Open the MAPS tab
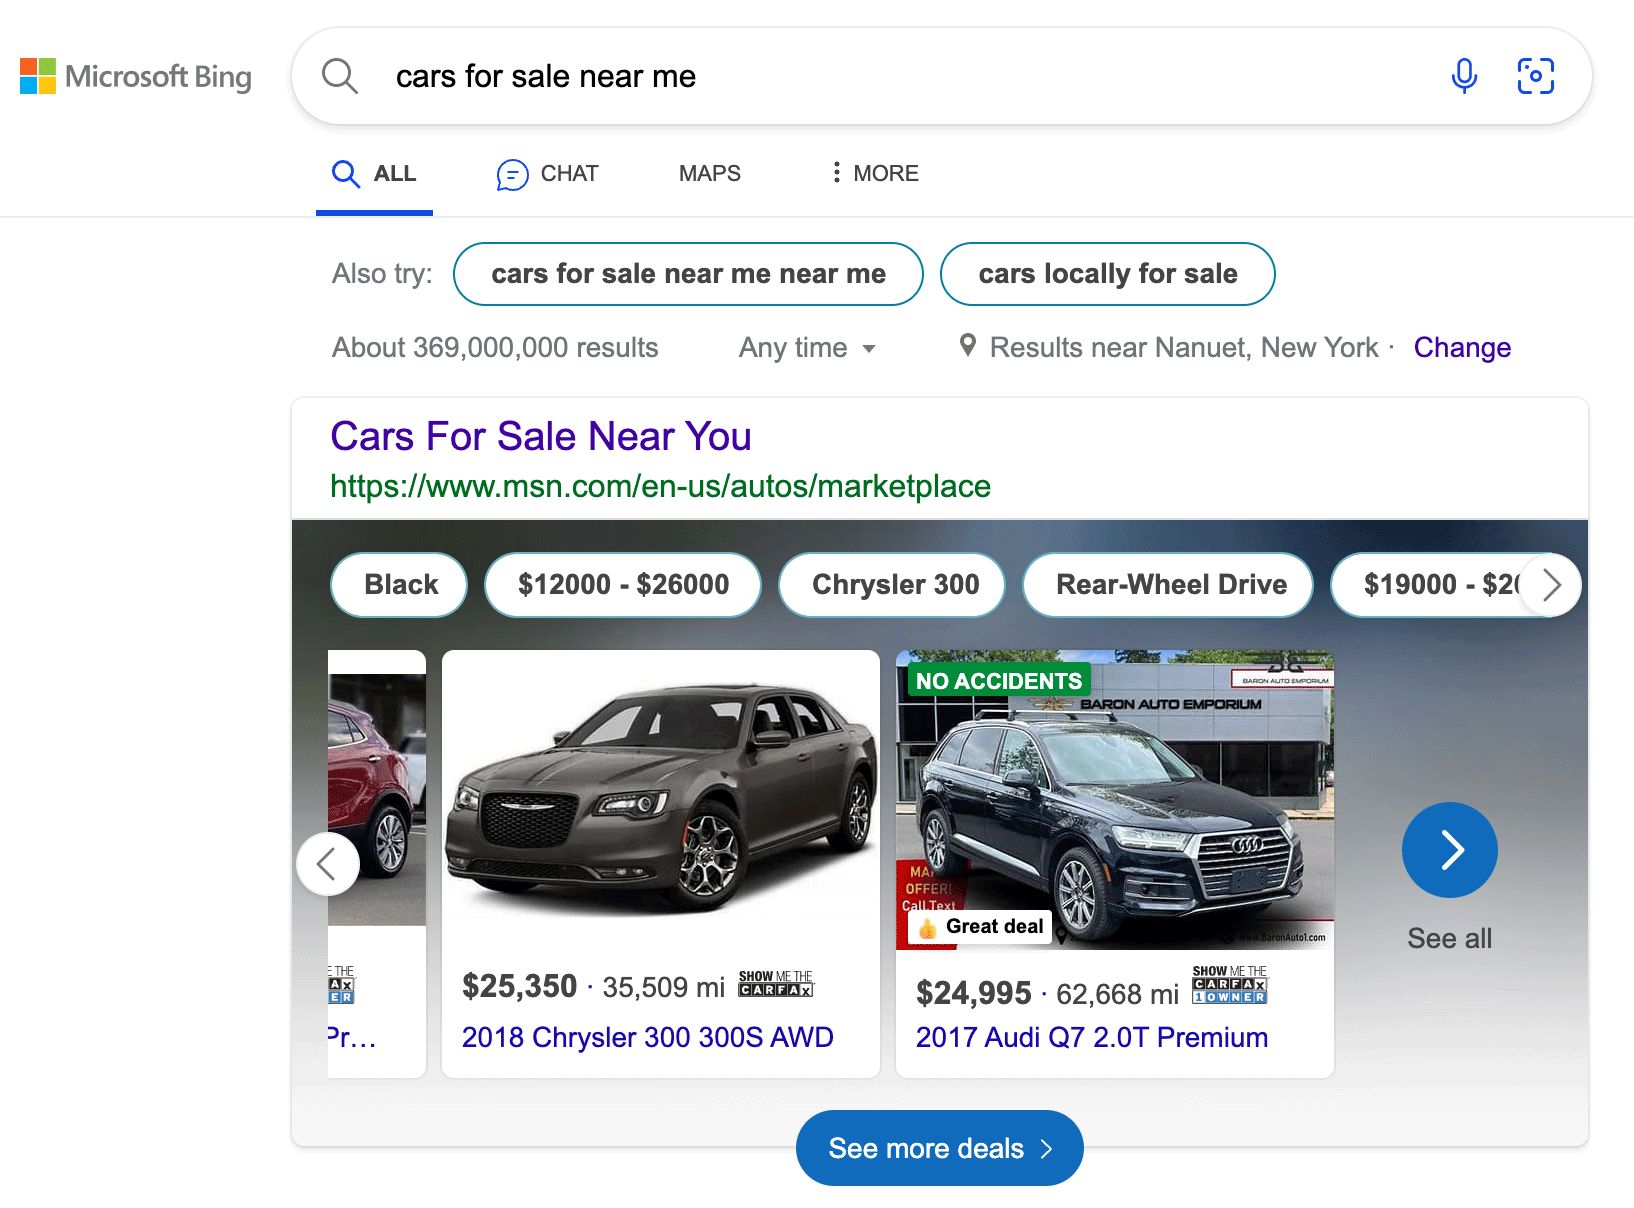The image size is (1634, 1208). pos(710,174)
